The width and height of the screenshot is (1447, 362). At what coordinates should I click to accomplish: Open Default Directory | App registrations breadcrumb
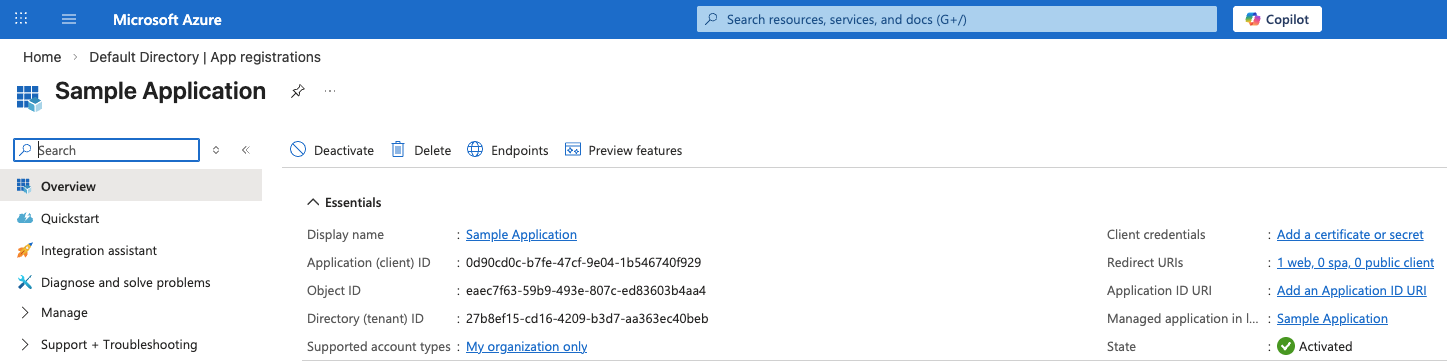click(x=205, y=57)
